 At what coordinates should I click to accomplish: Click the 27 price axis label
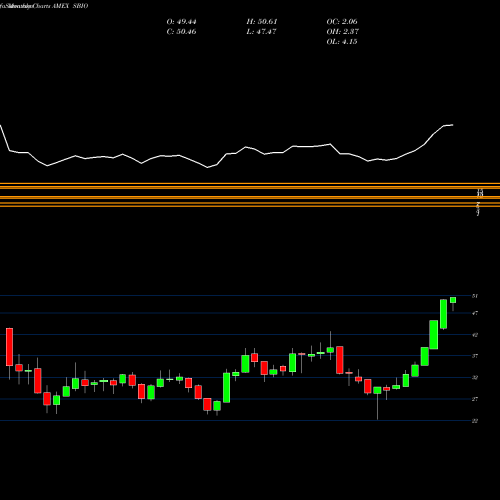click(x=475, y=399)
